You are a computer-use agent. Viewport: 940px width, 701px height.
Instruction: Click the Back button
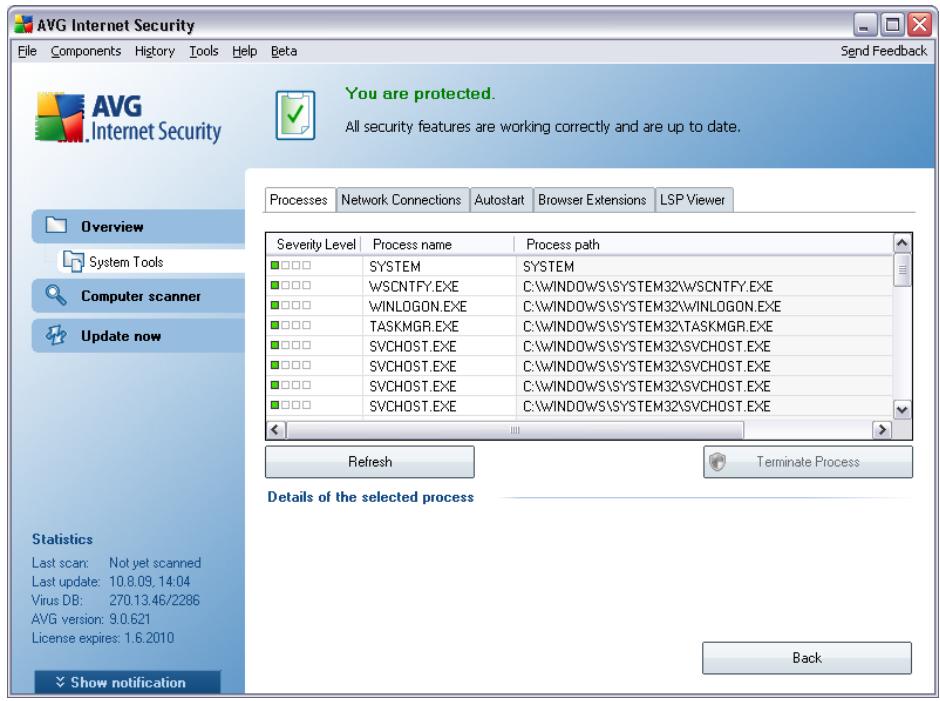tap(807, 658)
